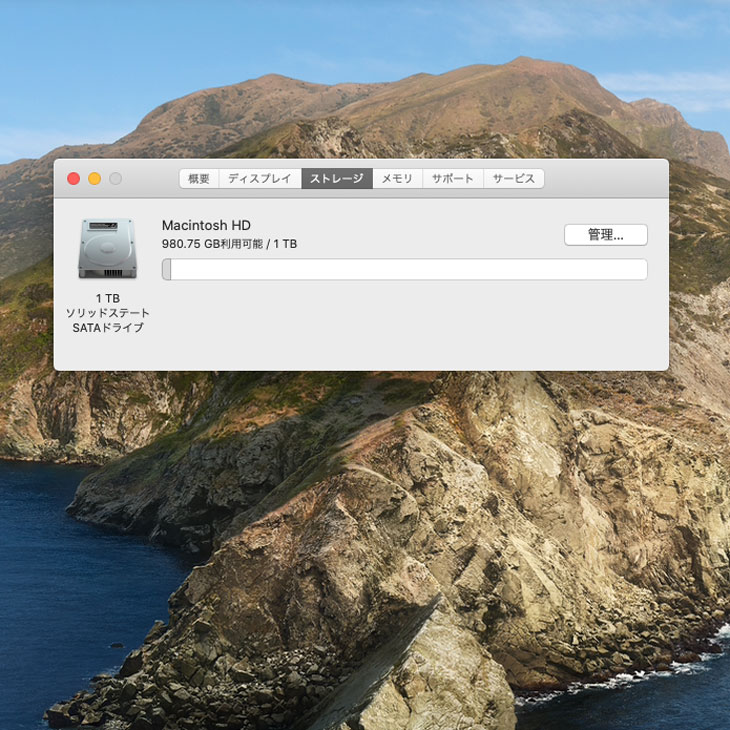Open the ディスプレイ tab

[260, 179]
